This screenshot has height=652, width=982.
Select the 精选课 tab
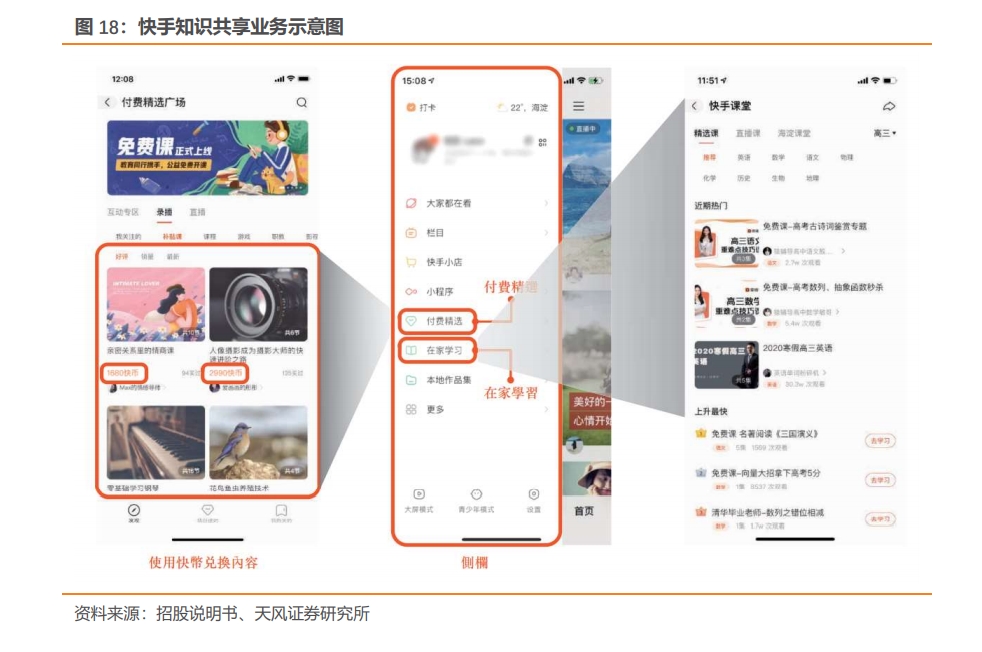click(x=706, y=133)
